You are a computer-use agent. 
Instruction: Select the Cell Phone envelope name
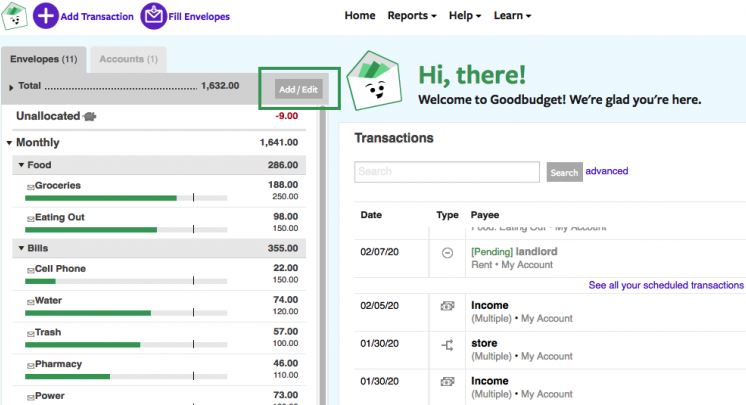(x=60, y=269)
